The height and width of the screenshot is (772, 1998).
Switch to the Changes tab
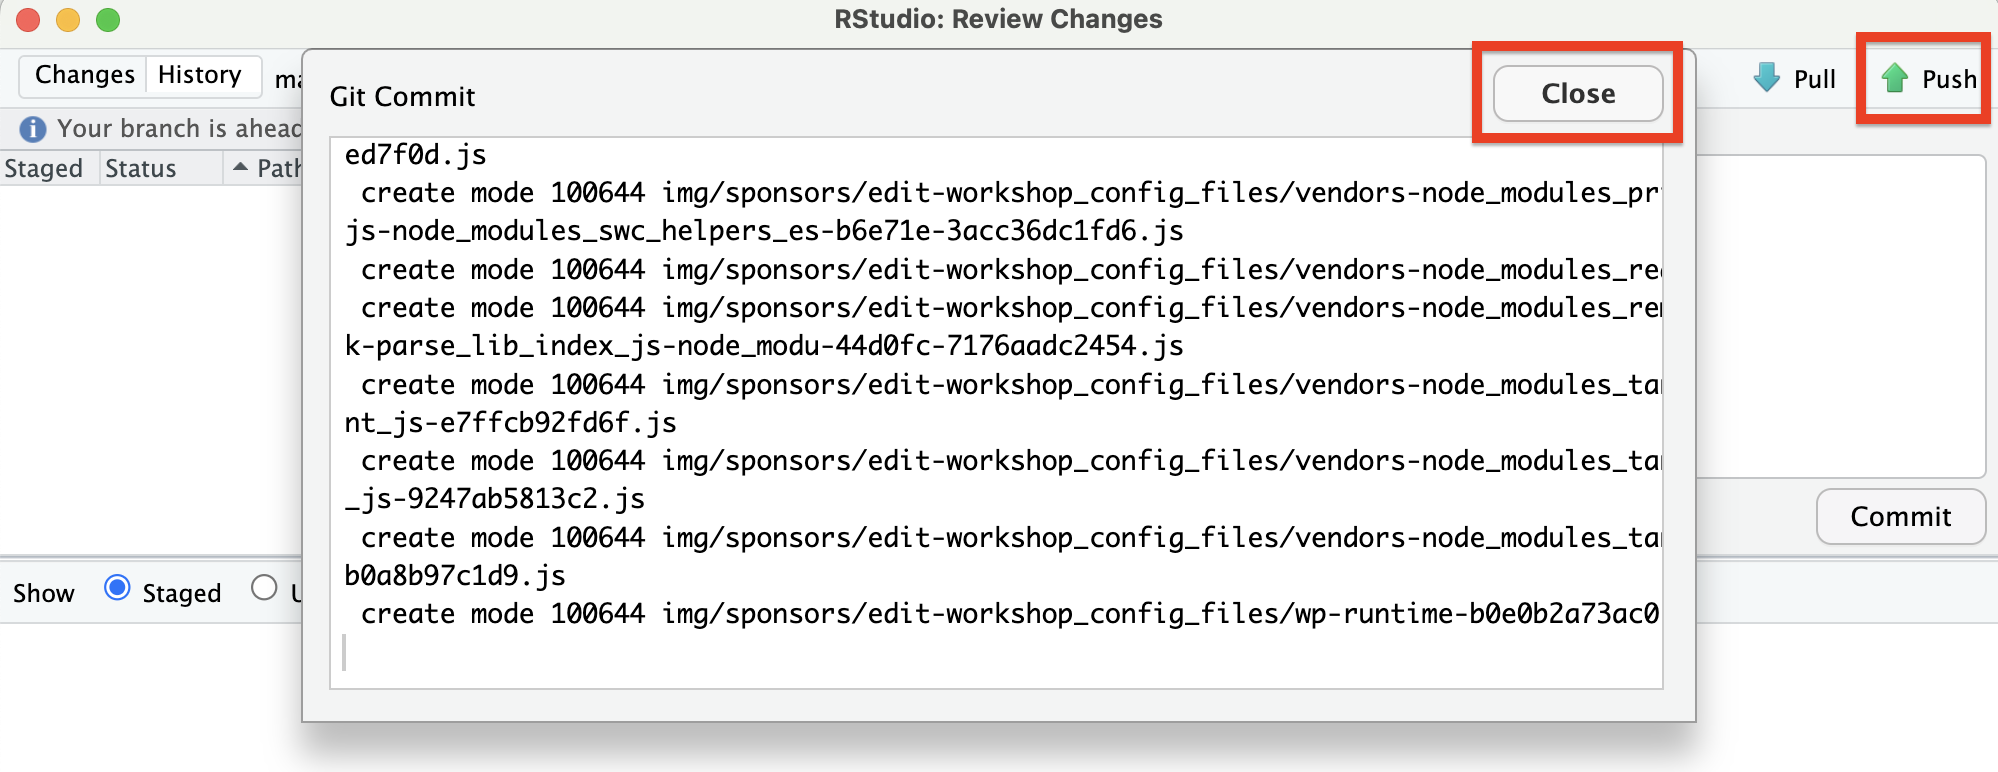[x=83, y=74]
